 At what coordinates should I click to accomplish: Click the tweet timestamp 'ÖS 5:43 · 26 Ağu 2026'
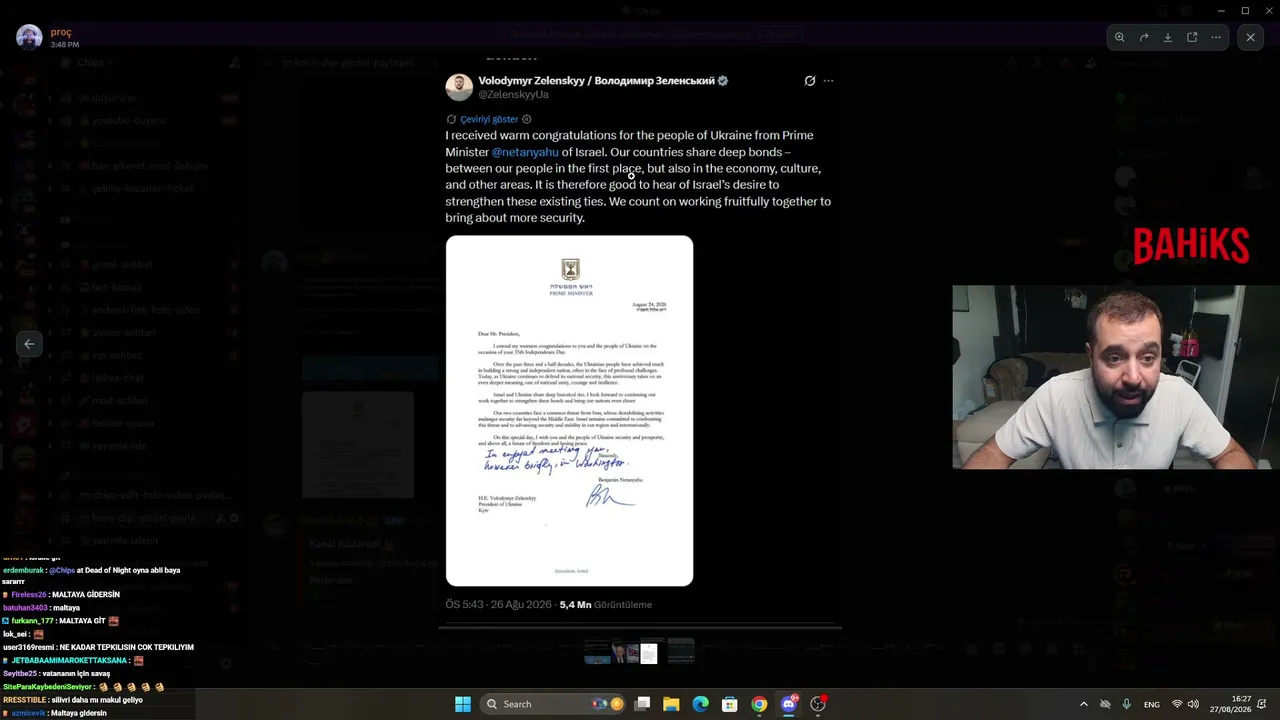[x=498, y=605]
